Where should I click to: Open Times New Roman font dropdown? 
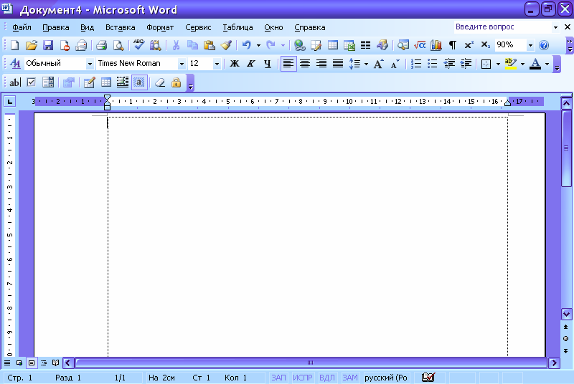click(182, 64)
